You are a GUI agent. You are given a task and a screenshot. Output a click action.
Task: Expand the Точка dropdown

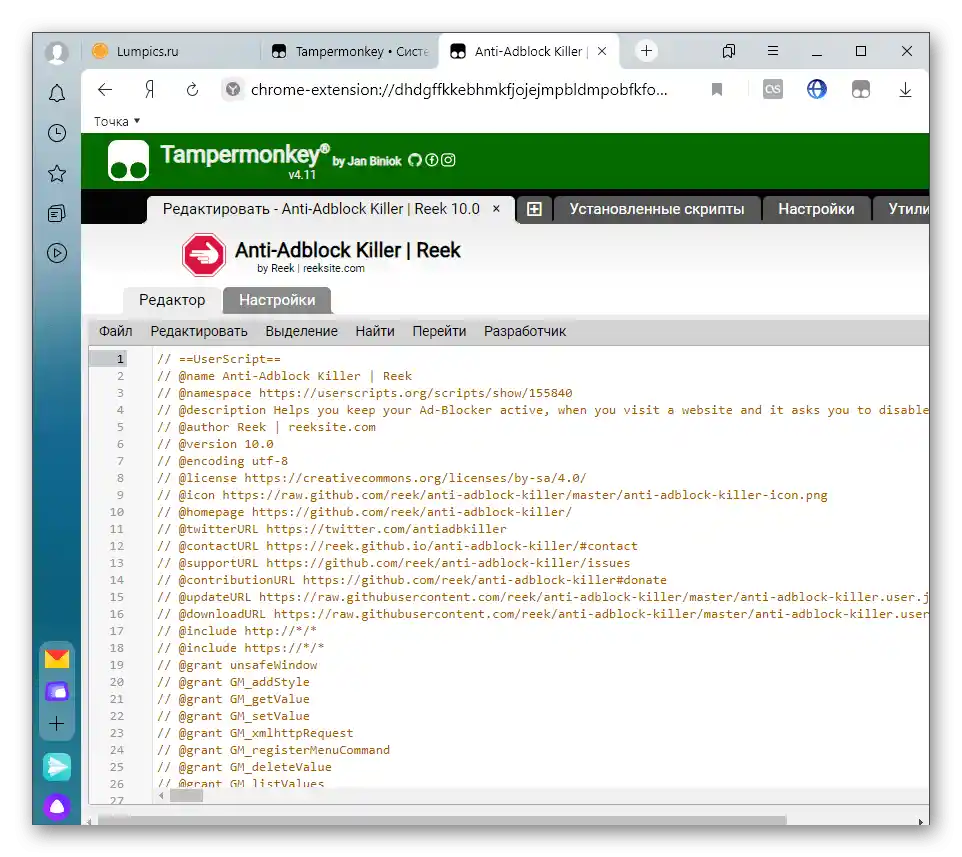pos(117,121)
